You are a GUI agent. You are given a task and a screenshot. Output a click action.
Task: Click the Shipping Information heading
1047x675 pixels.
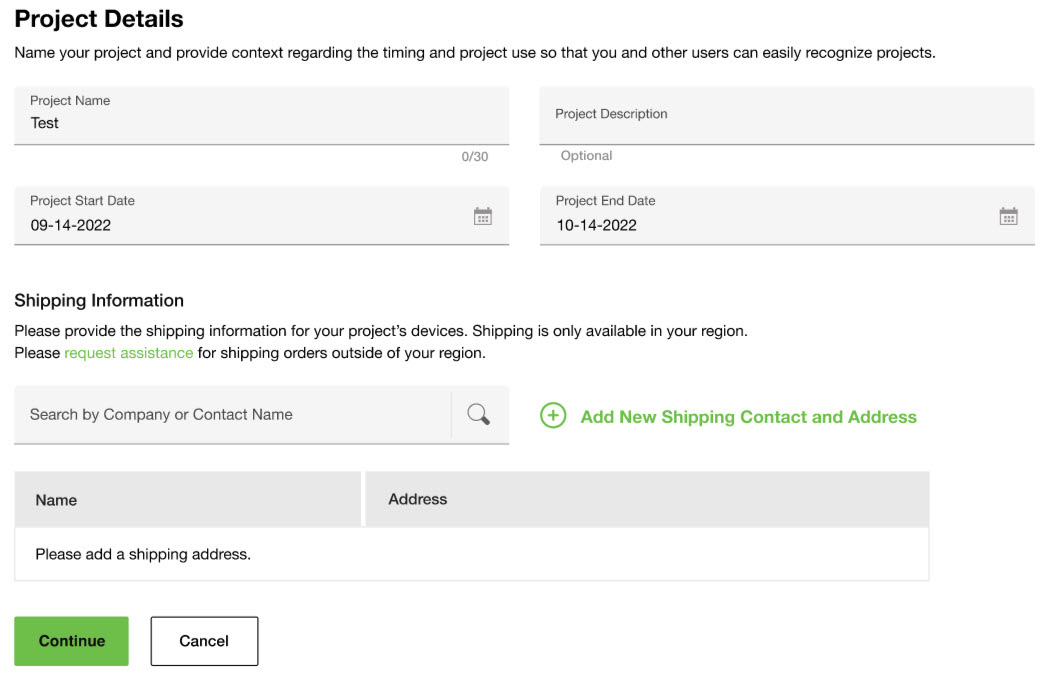99,300
